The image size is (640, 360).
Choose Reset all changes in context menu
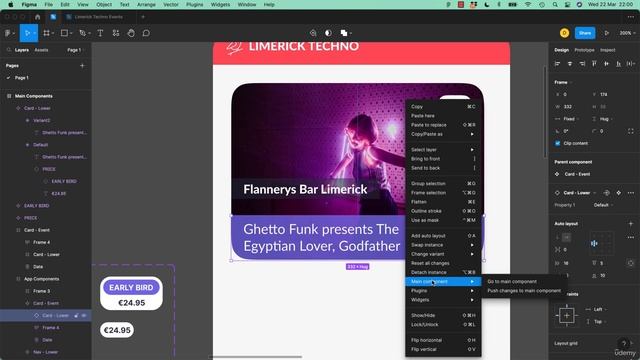pos(443,263)
